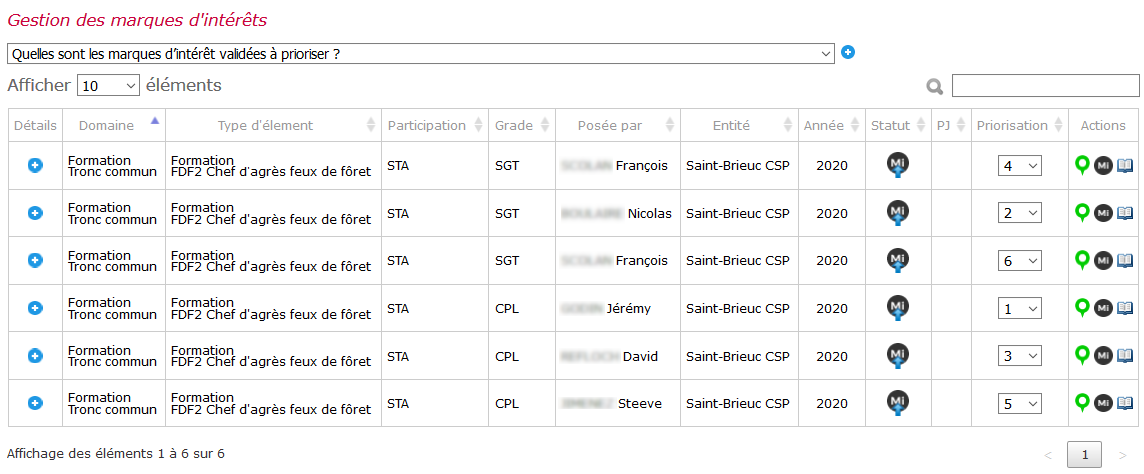Click the blue plus icon beside question dropdown

pos(848,53)
